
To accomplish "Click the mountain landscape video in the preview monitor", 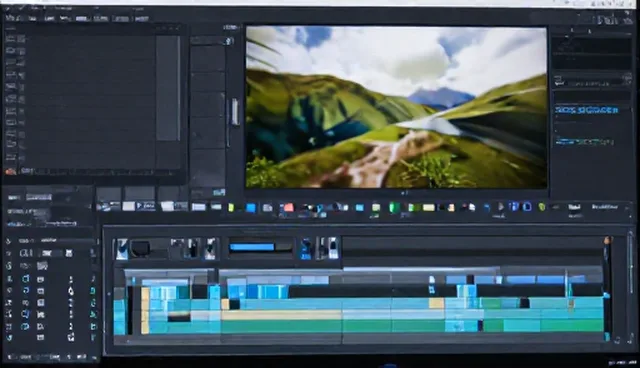I will point(396,107).
